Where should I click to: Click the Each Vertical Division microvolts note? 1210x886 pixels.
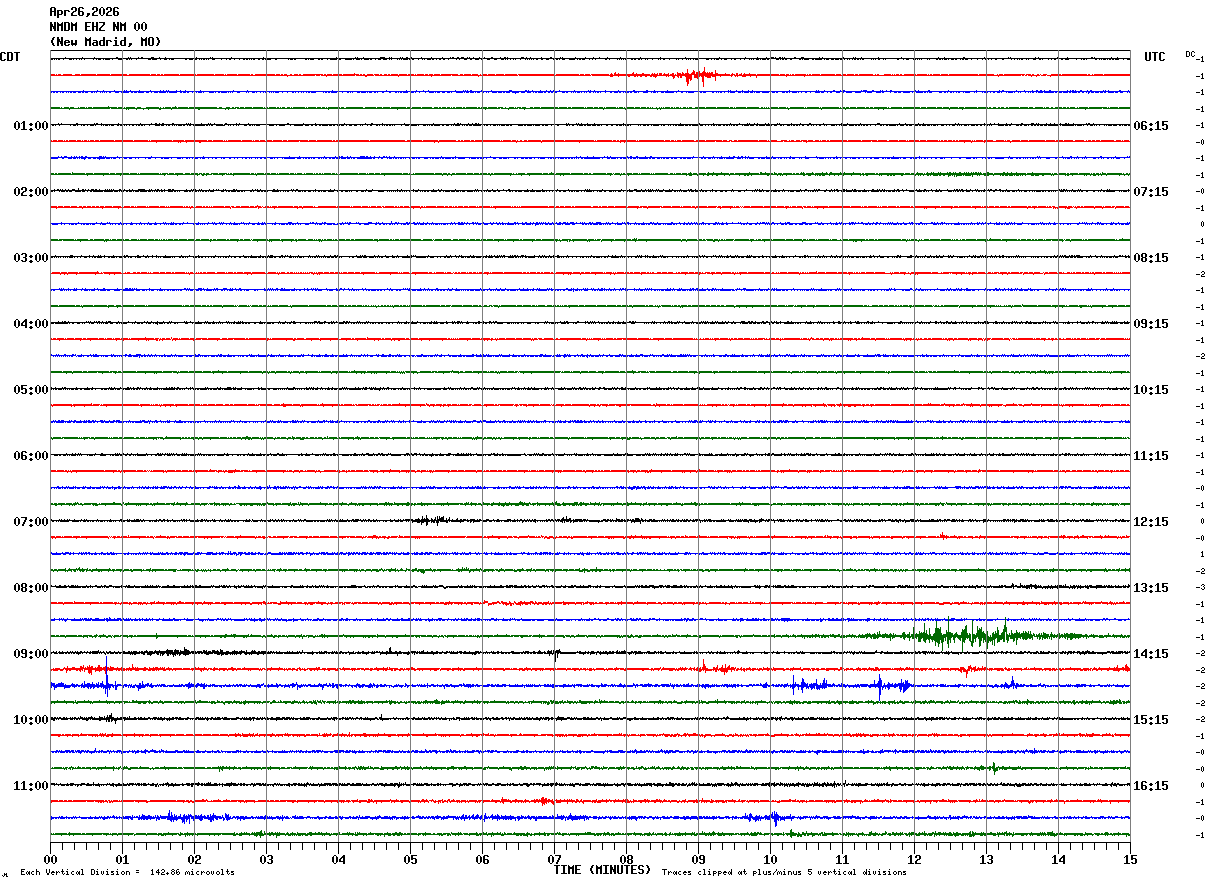point(127,873)
